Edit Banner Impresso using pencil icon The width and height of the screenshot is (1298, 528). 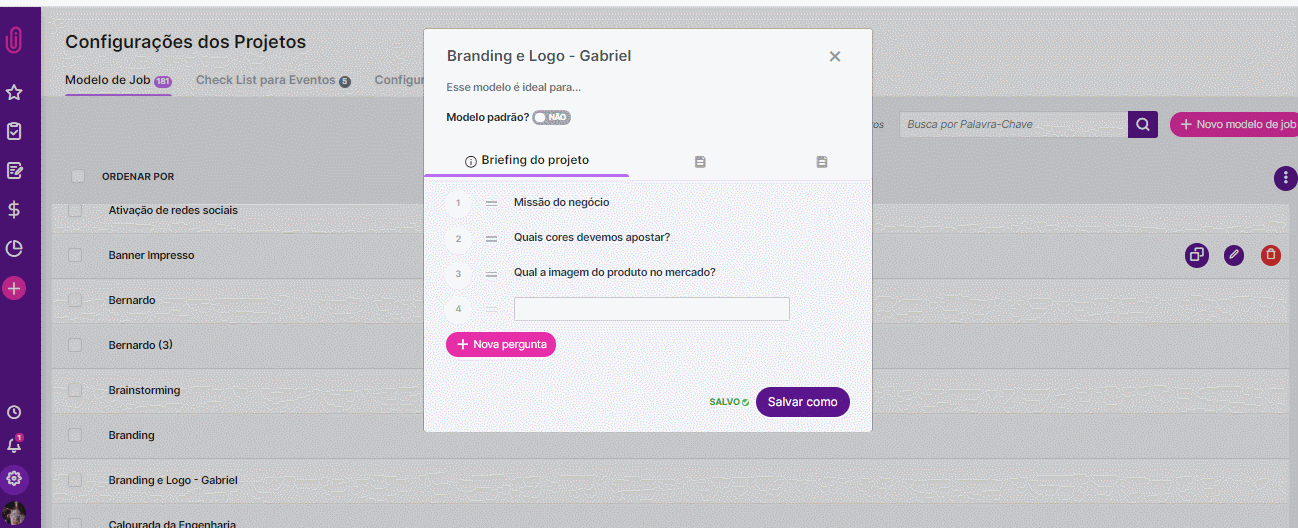pos(1234,255)
